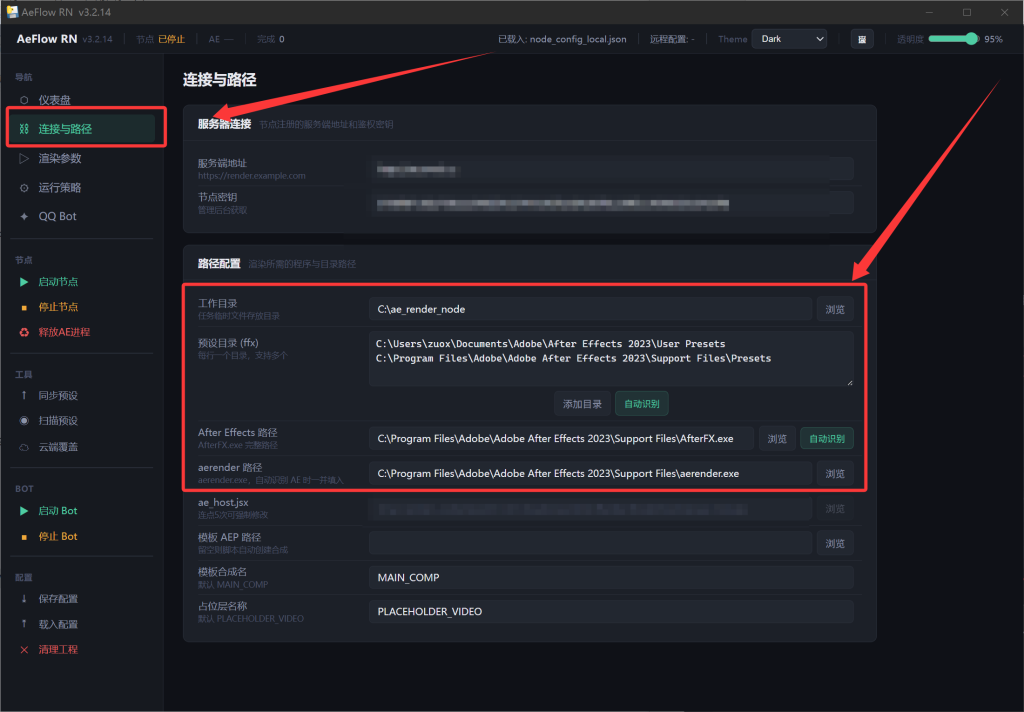Click the 模板合成名 MAIN_COMP input field
The image size is (1024, 712).
[x=610, y=578]
